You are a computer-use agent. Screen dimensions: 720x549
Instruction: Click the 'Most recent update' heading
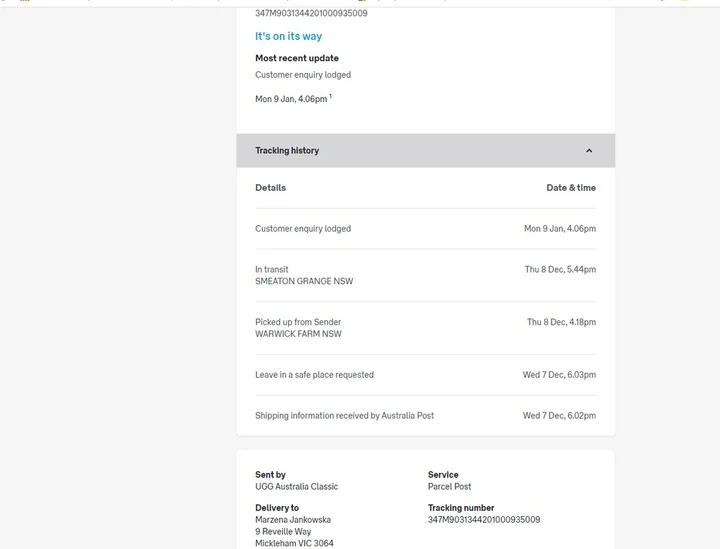[297, 58]
